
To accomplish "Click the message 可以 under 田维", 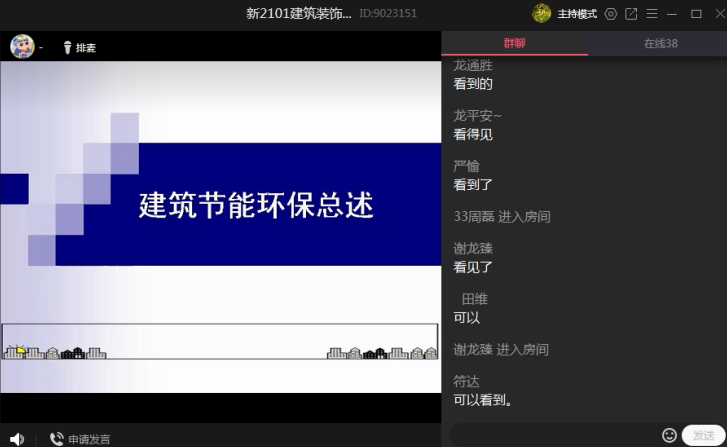I will tap(466, 318).
